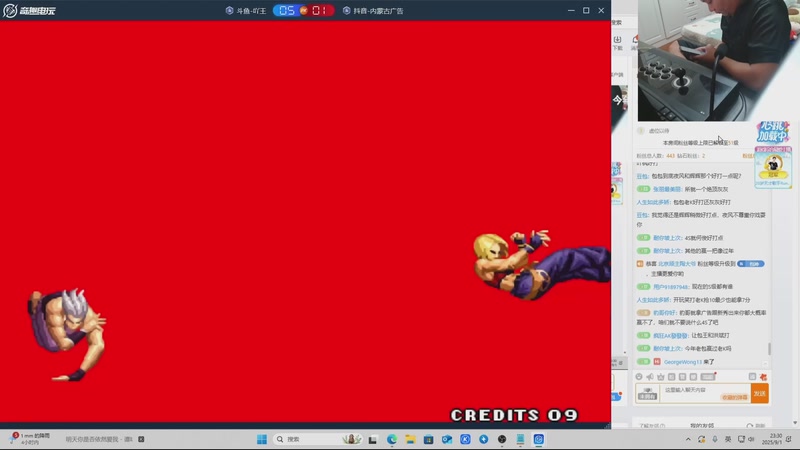This screenshot has width=800, height=450.
Task: Open volume control in system tray
Action: (751, 439)
